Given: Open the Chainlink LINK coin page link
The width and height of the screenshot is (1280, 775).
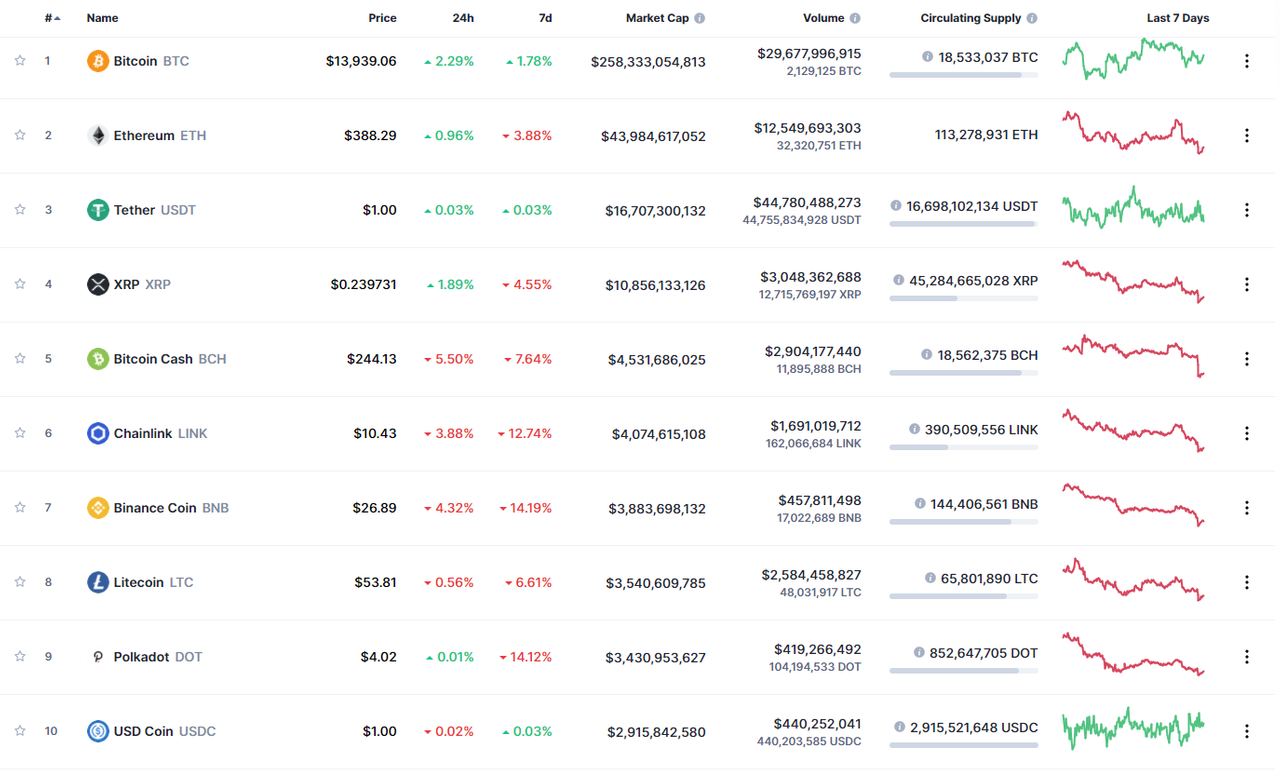Looking at the screenshot, I should pos(161,433).
